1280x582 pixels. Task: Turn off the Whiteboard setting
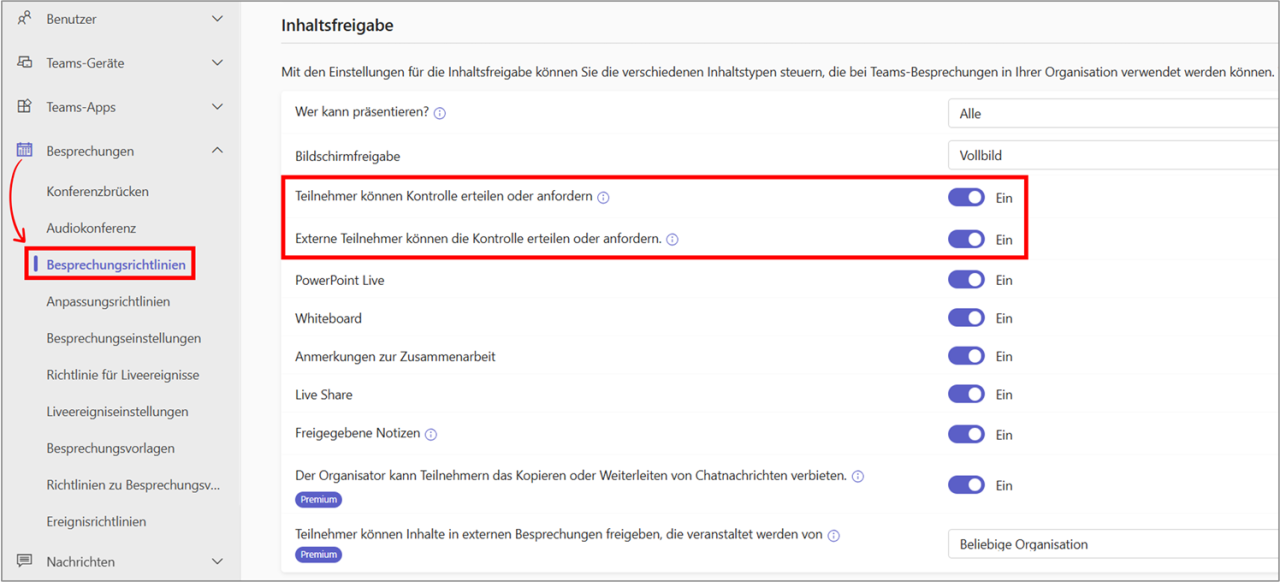pyautogui.click(x=966, y=318)
